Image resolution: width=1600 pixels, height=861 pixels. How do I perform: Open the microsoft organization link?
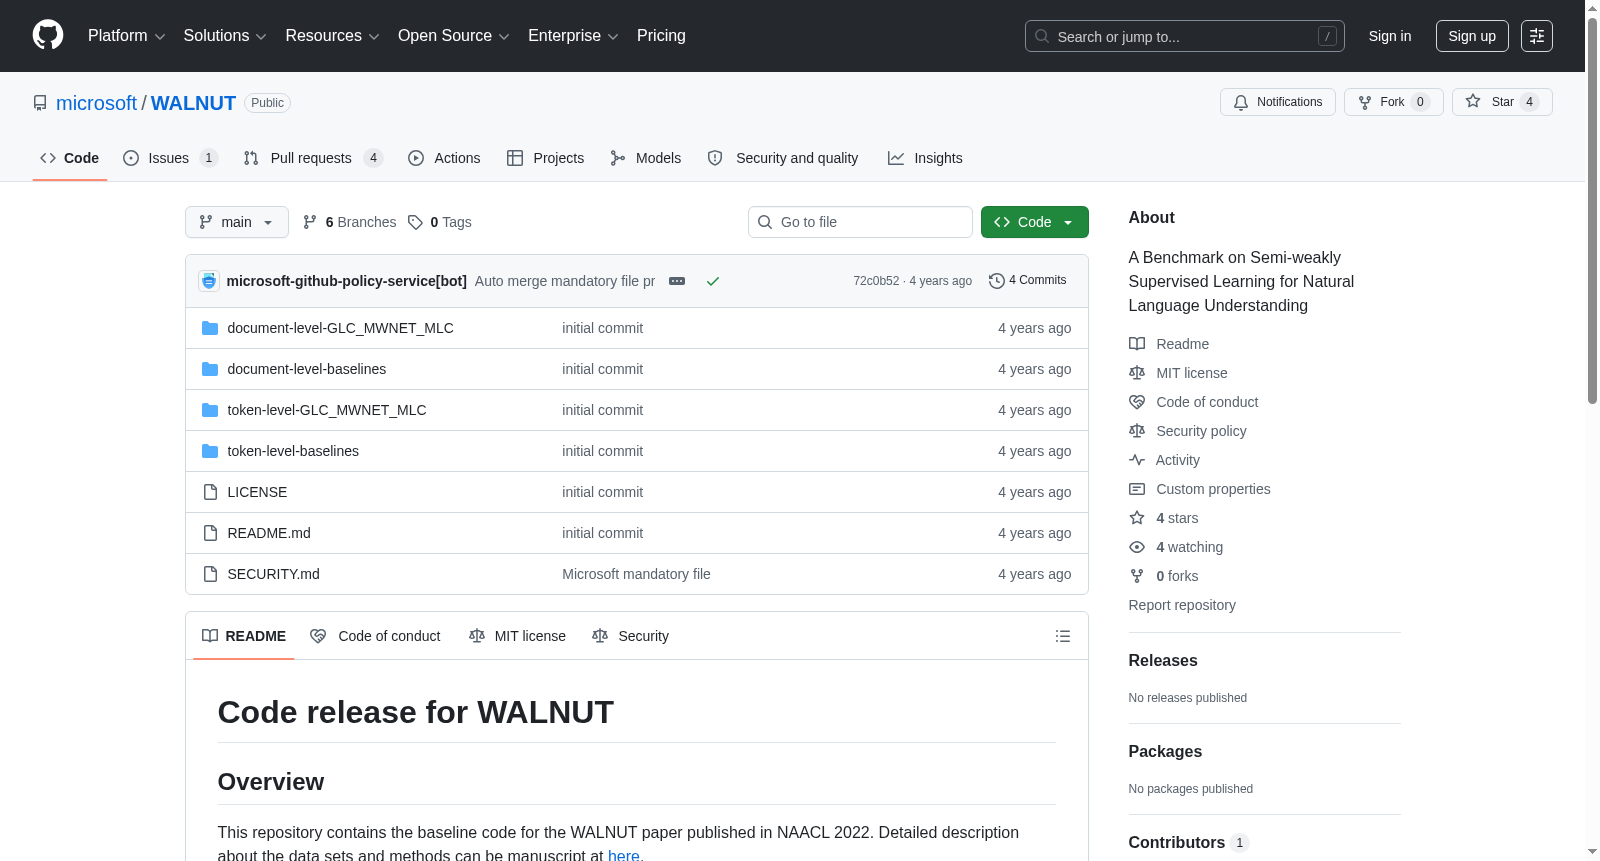click(x=96, y=103)
